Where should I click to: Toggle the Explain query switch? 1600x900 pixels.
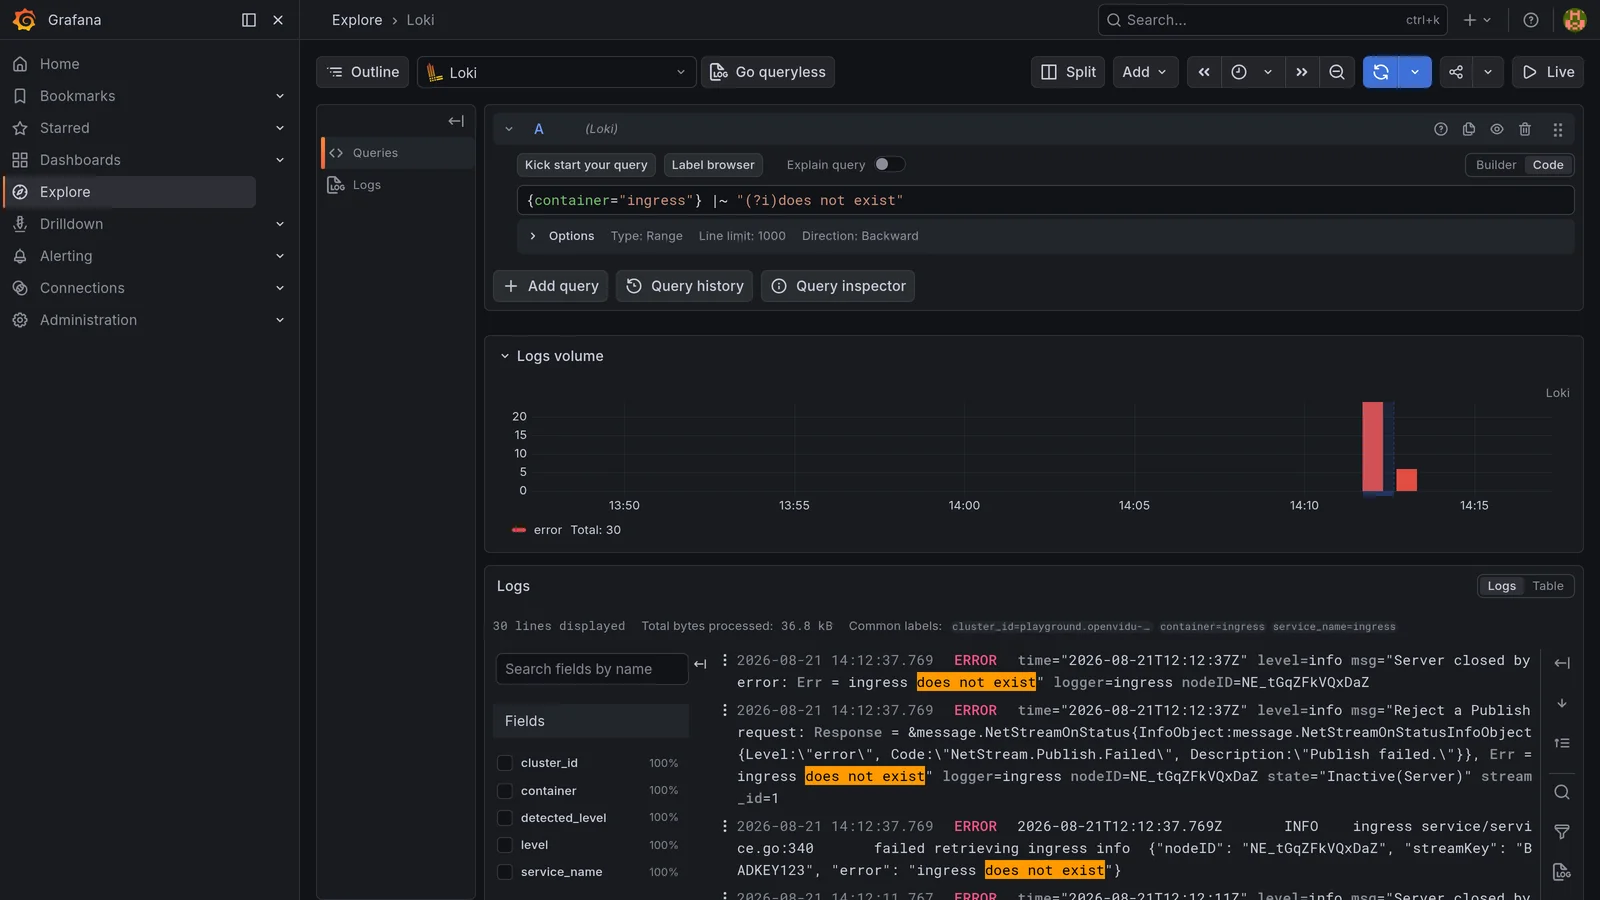[889, 165]
